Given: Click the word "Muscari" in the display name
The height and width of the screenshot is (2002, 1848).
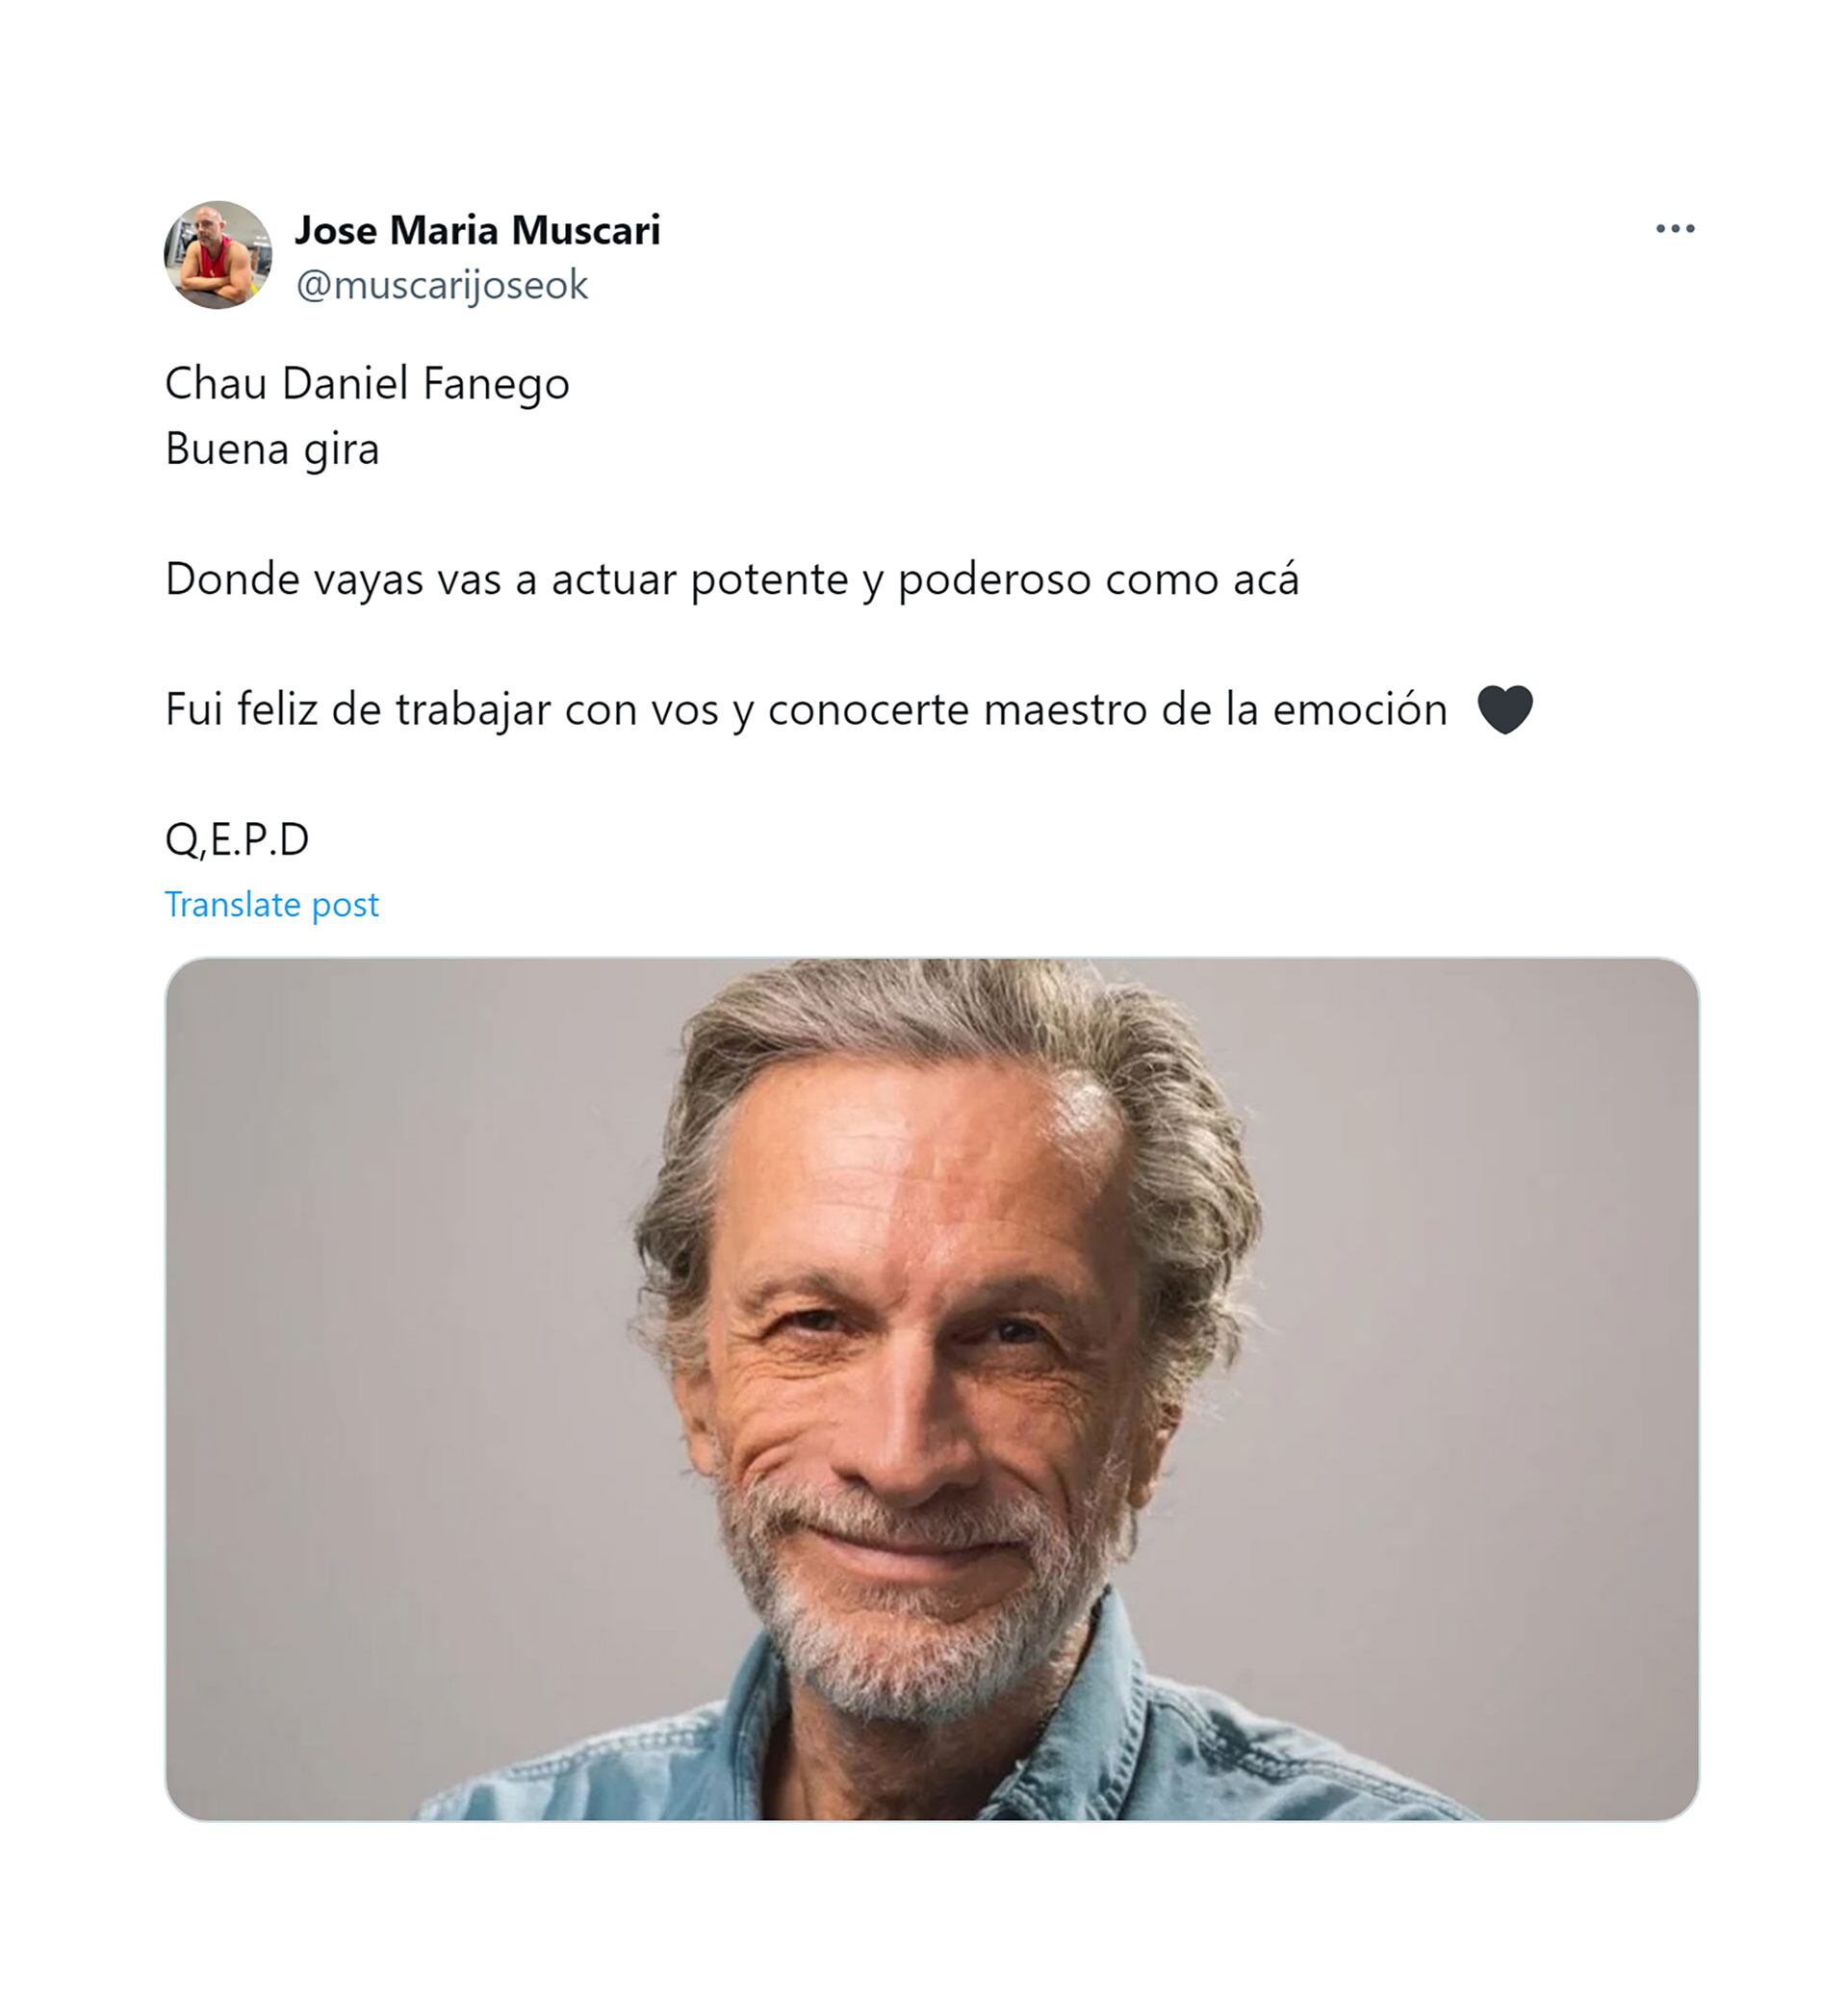Looking at the screenshot, I should (x=586, y=230).
